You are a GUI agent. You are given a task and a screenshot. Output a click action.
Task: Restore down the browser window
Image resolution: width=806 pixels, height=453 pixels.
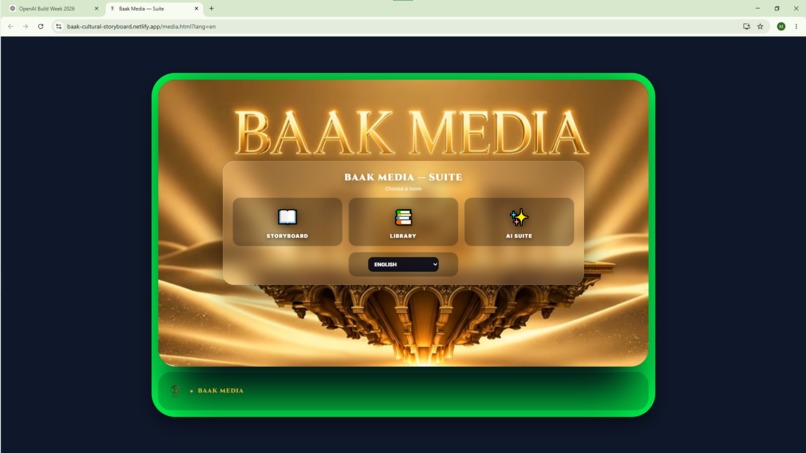coord(777,9)
